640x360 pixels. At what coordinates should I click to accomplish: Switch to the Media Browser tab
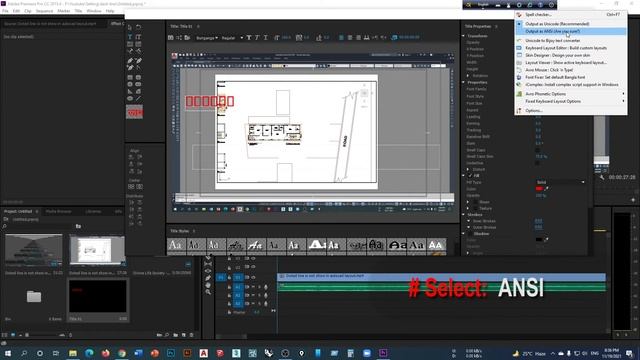tap(58, 211)
